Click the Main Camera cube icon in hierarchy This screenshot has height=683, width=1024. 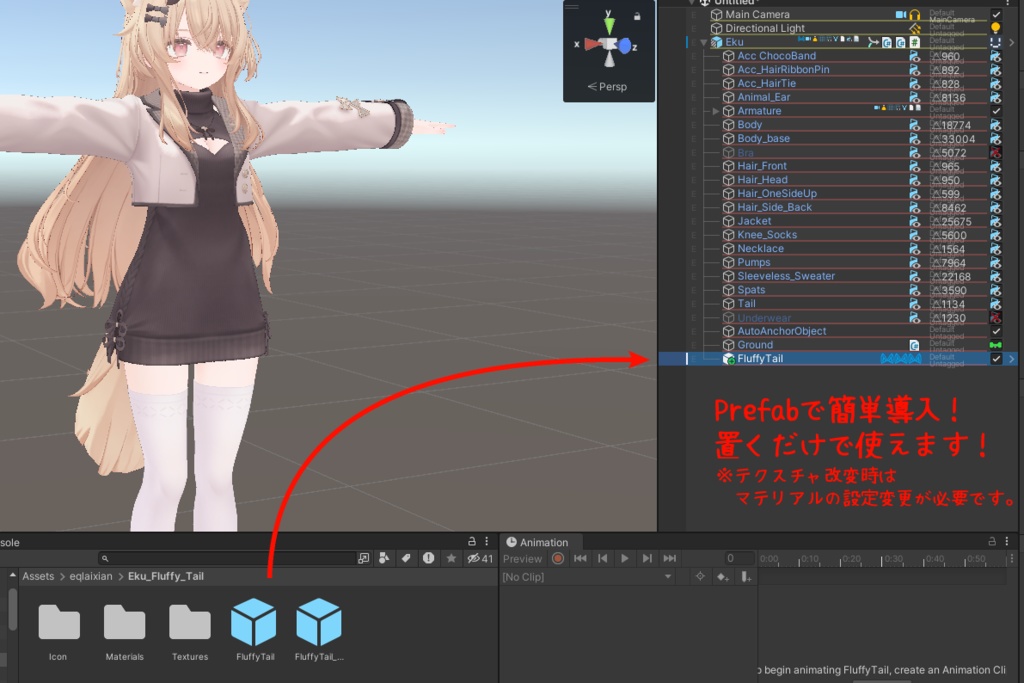click(716, 14)
